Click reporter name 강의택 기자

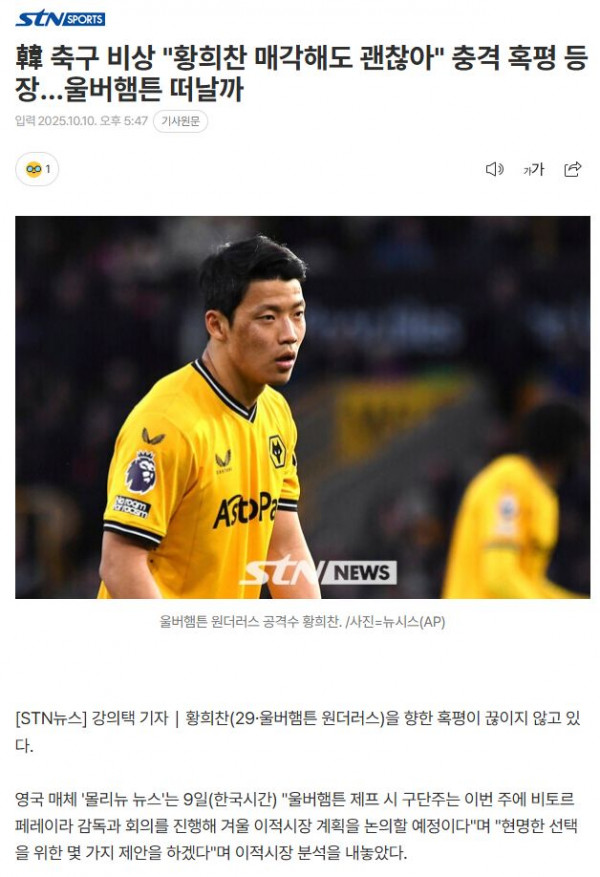(130, 718)
